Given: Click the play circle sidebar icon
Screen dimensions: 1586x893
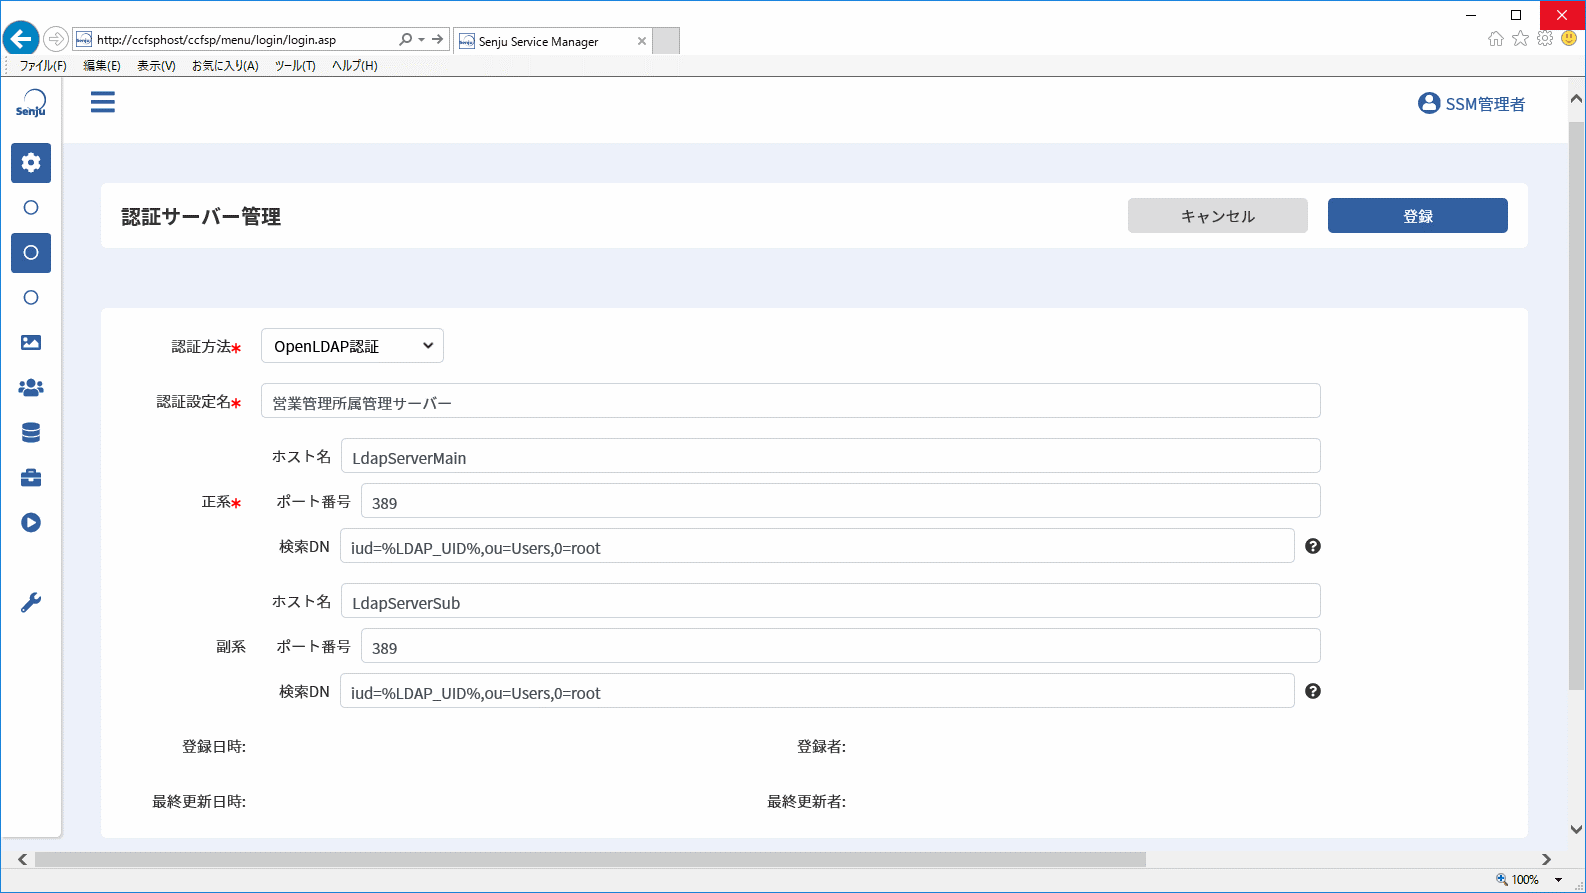Looking at the screenshot, I should click(x=31, y=523).
